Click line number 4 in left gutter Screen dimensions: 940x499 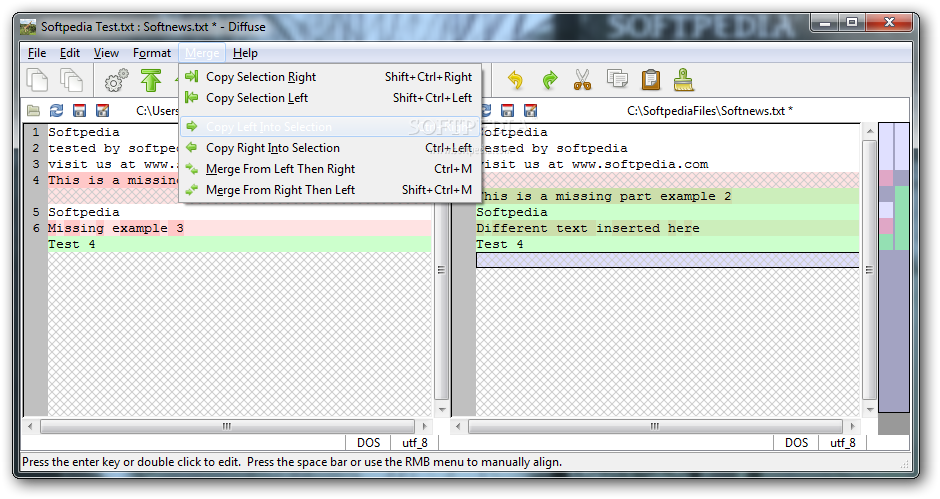36,180
